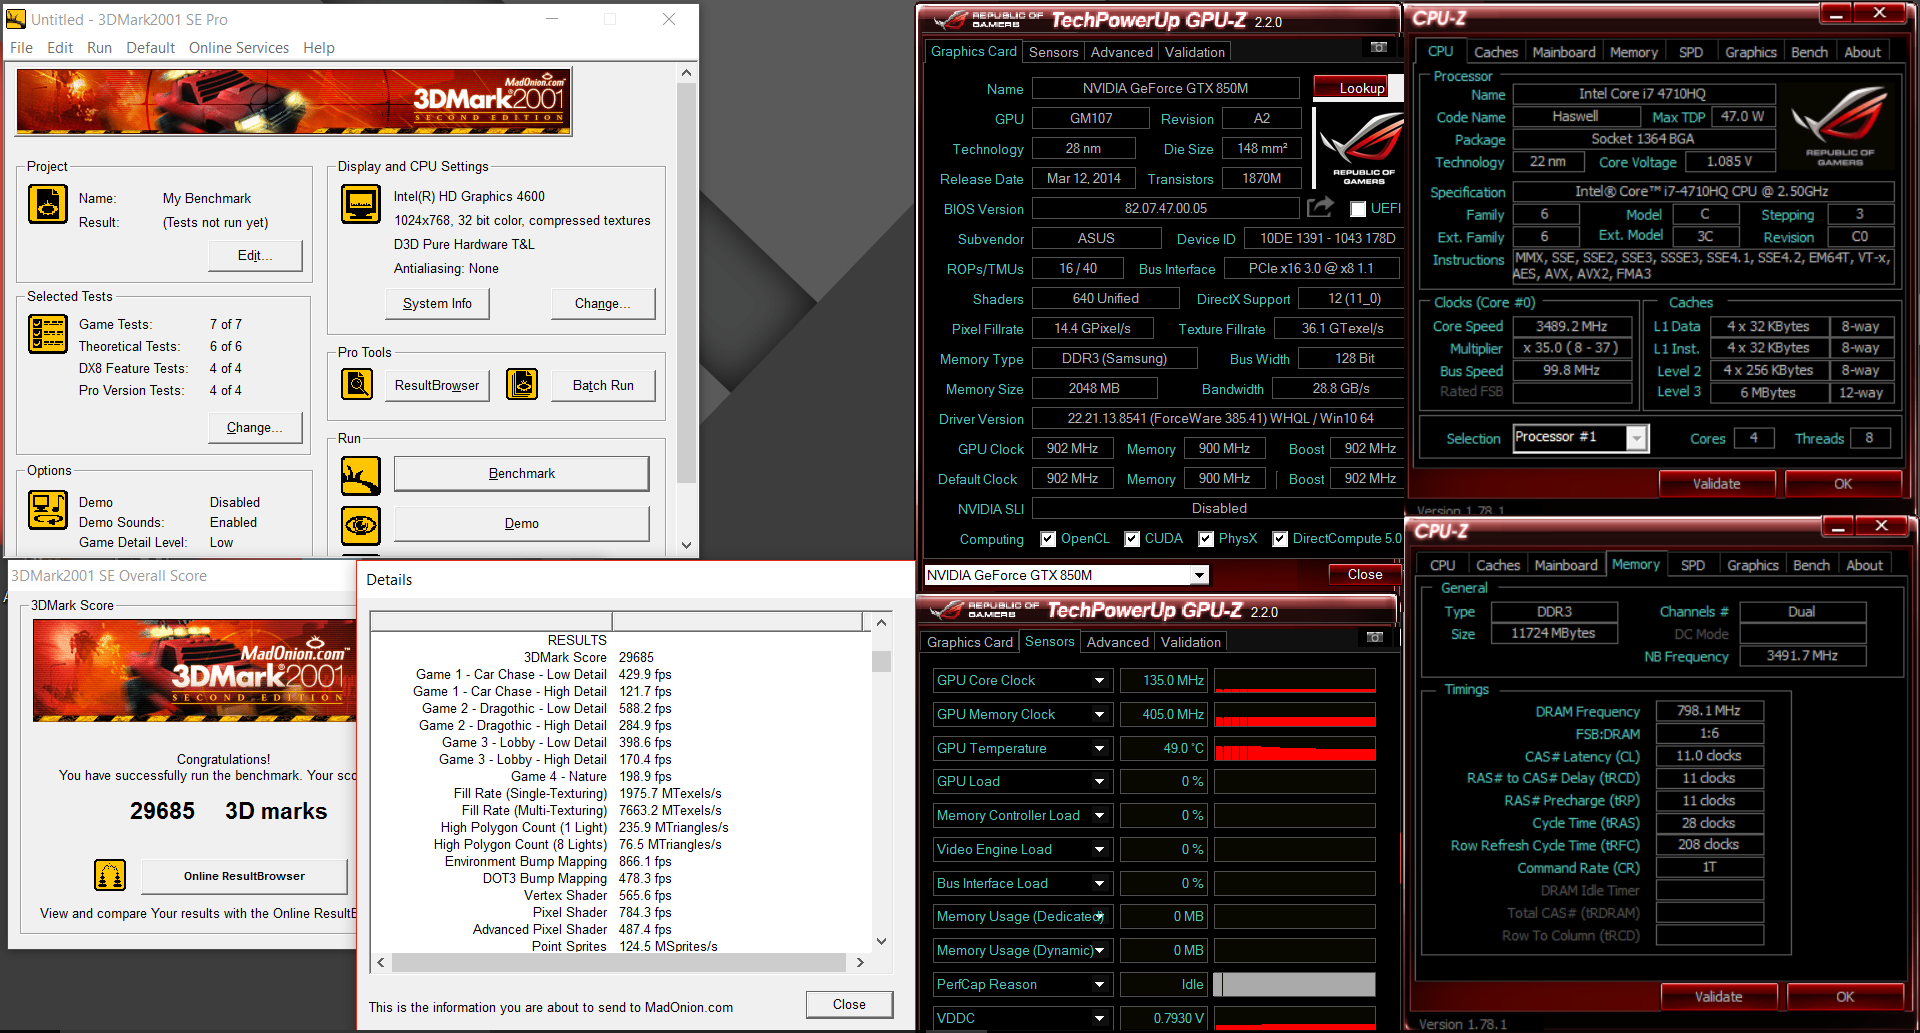The image size is (1920, 1033).
Task: Click the Online ResultBrowser icon in score window
Action: (110, 875)
